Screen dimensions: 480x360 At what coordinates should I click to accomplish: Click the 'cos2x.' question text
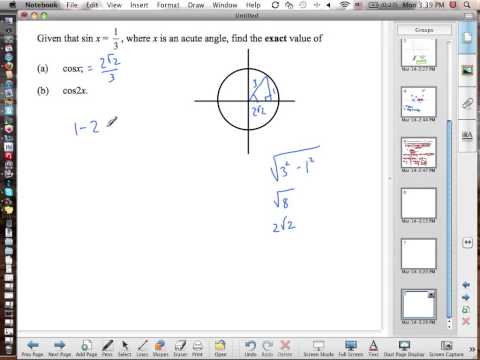pos(75,91)
